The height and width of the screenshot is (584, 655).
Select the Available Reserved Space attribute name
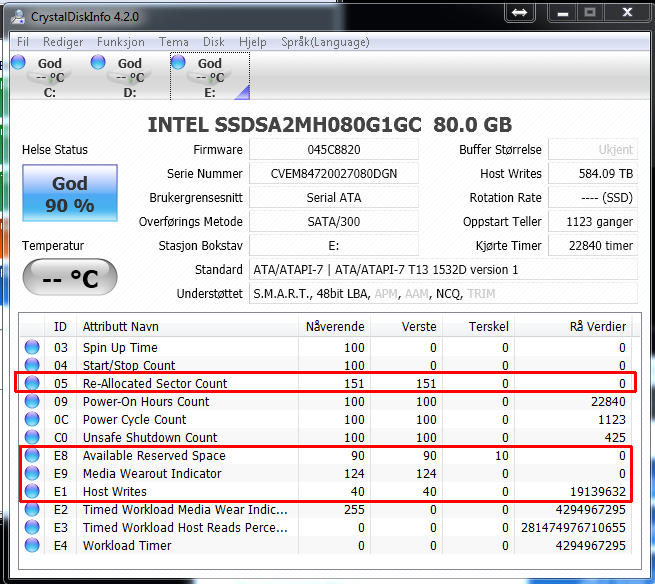154,455
